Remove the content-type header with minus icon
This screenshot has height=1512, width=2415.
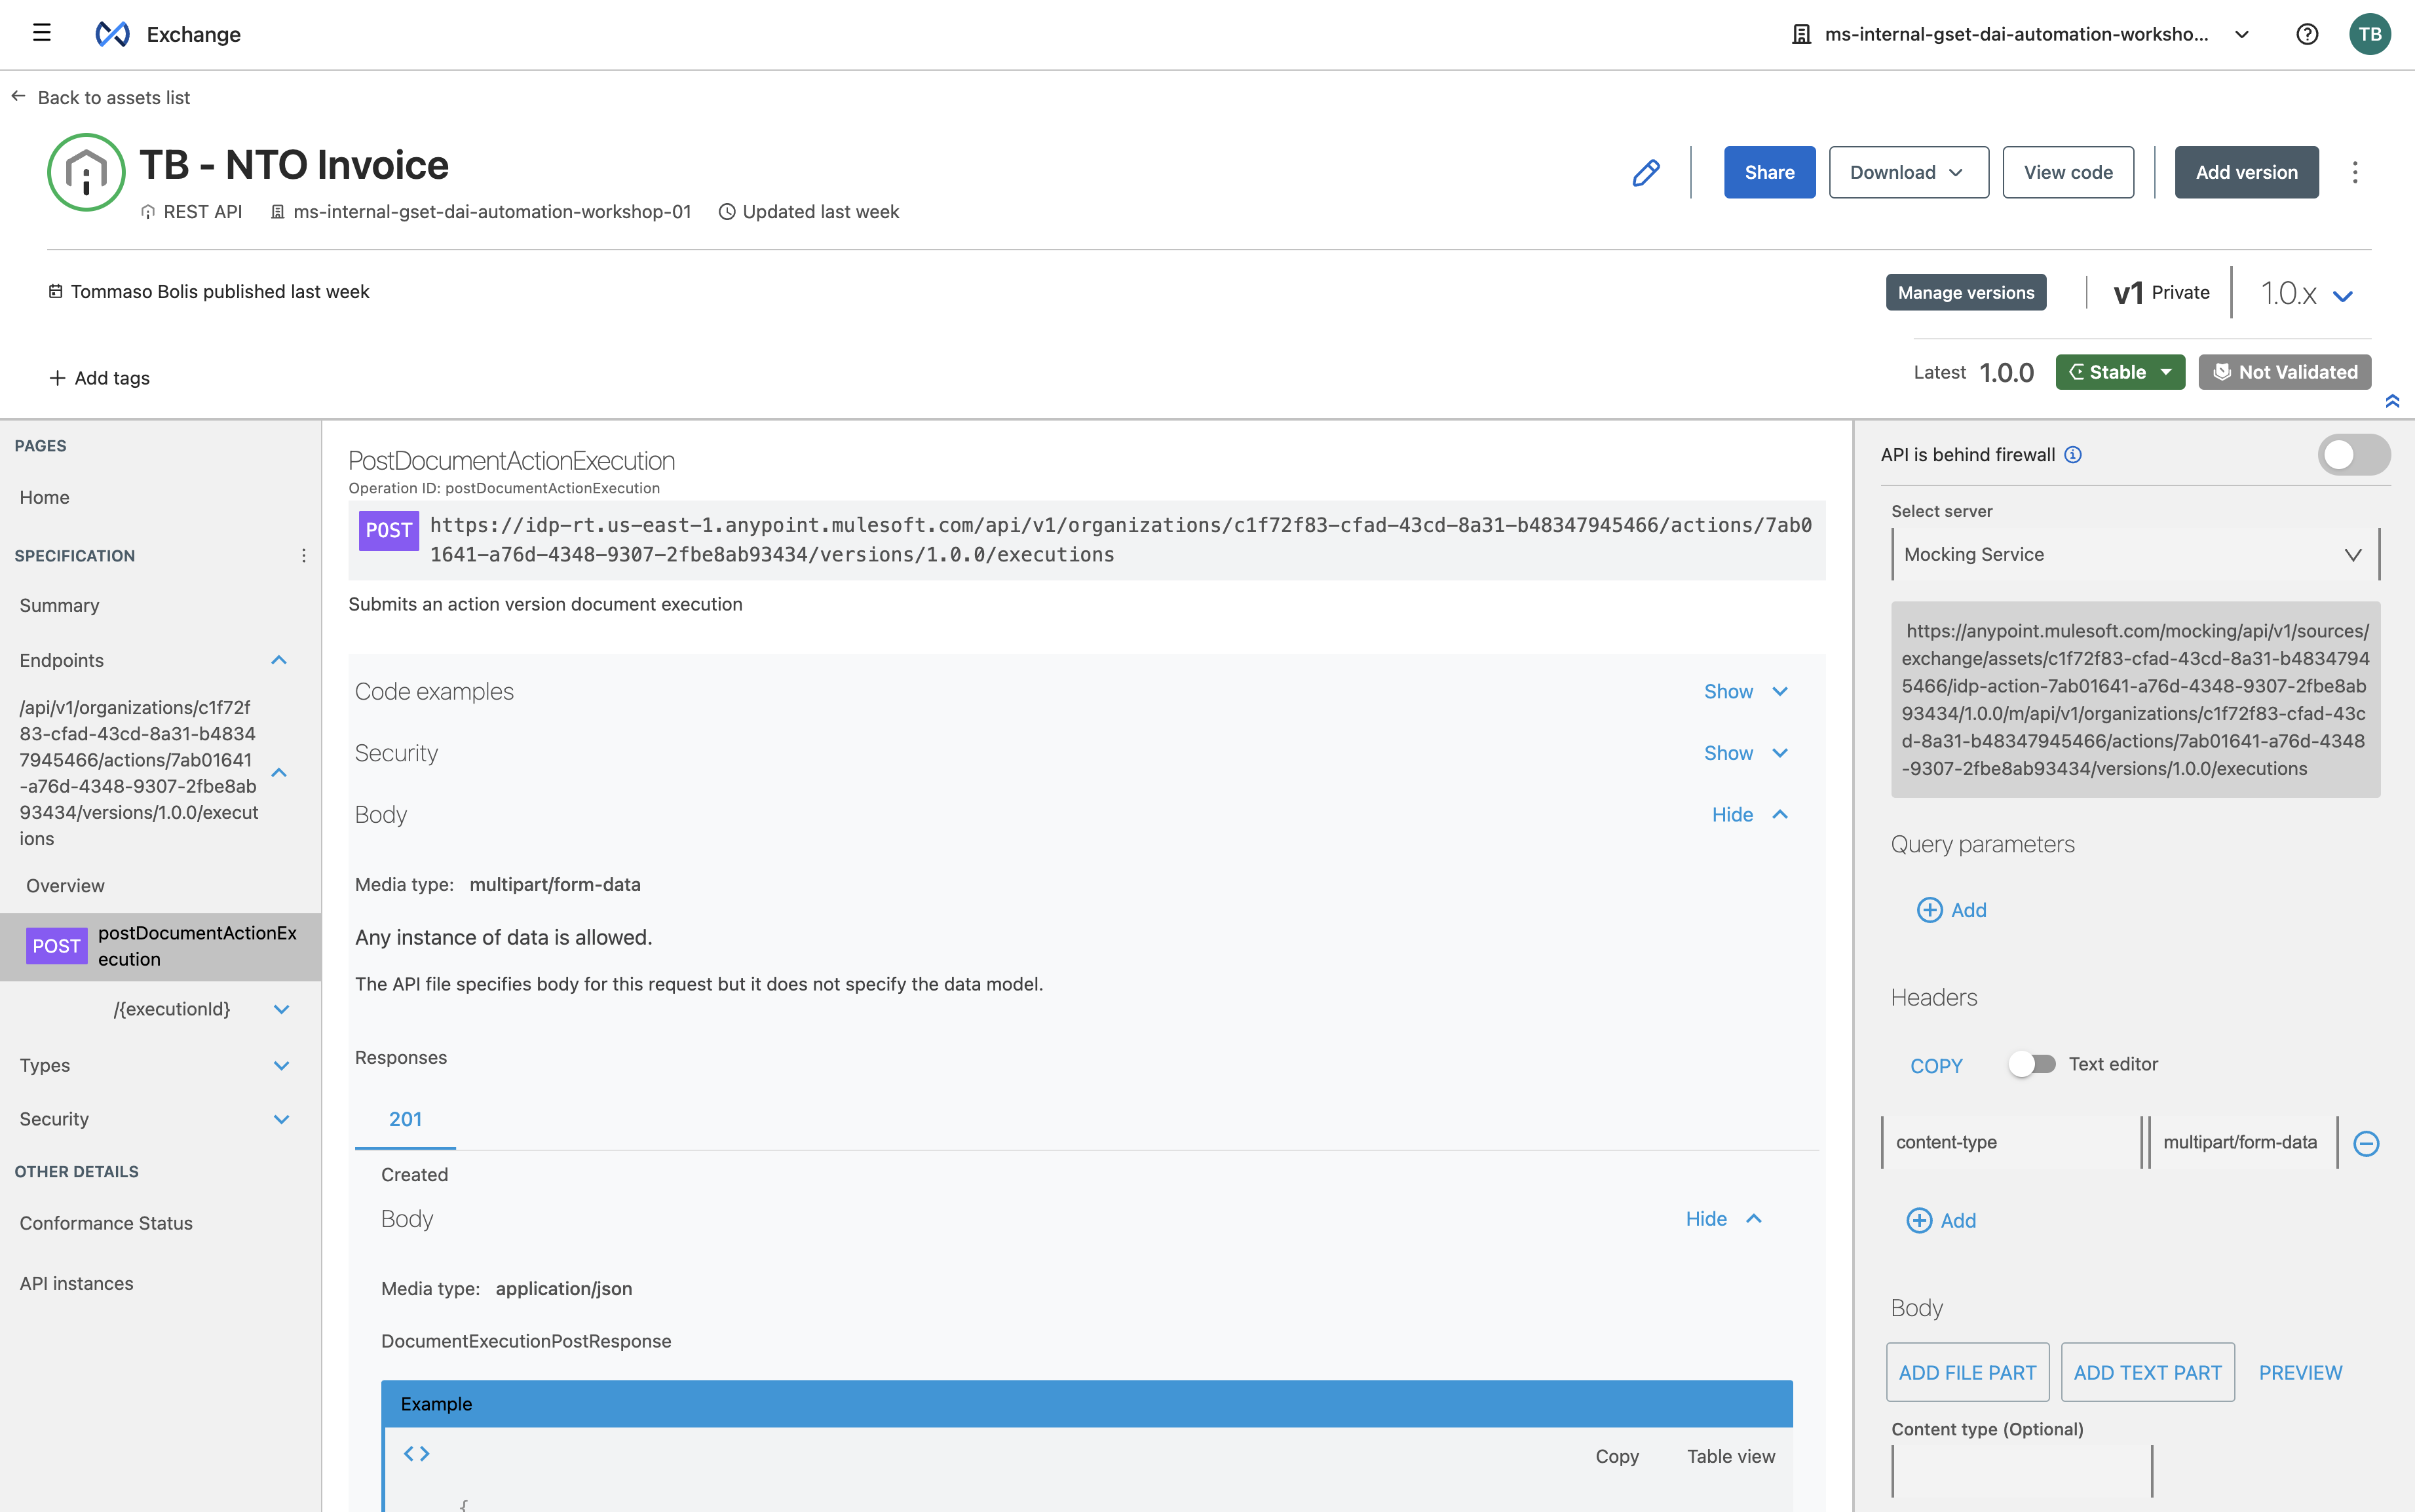click(x=2366, y=1143)
